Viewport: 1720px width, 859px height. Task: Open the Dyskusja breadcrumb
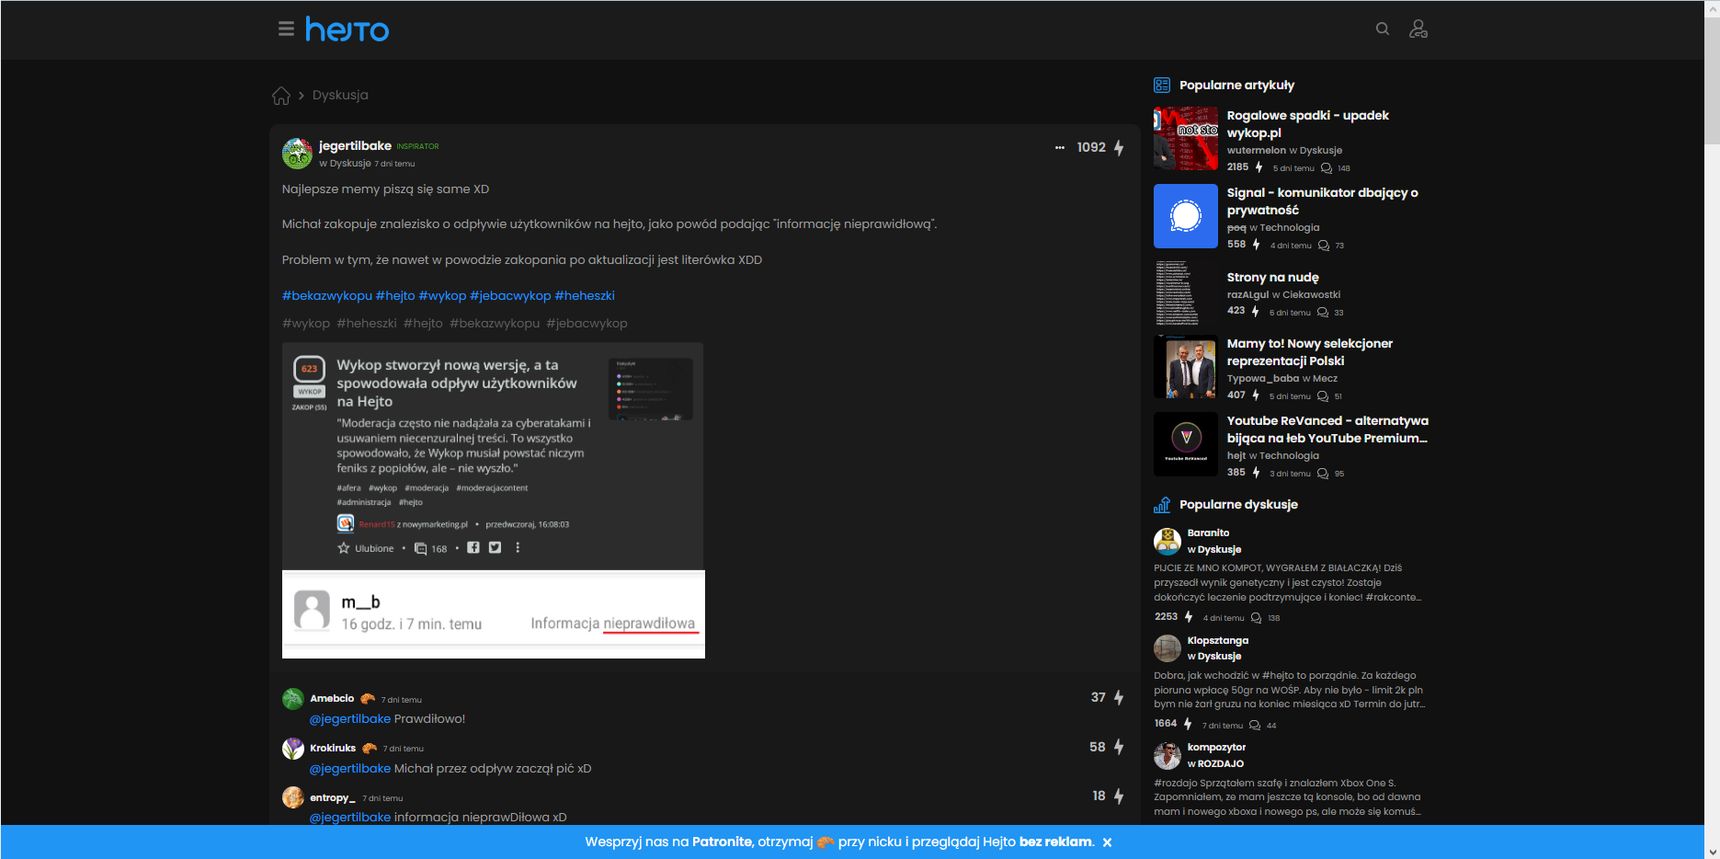[x=340, y=95]
